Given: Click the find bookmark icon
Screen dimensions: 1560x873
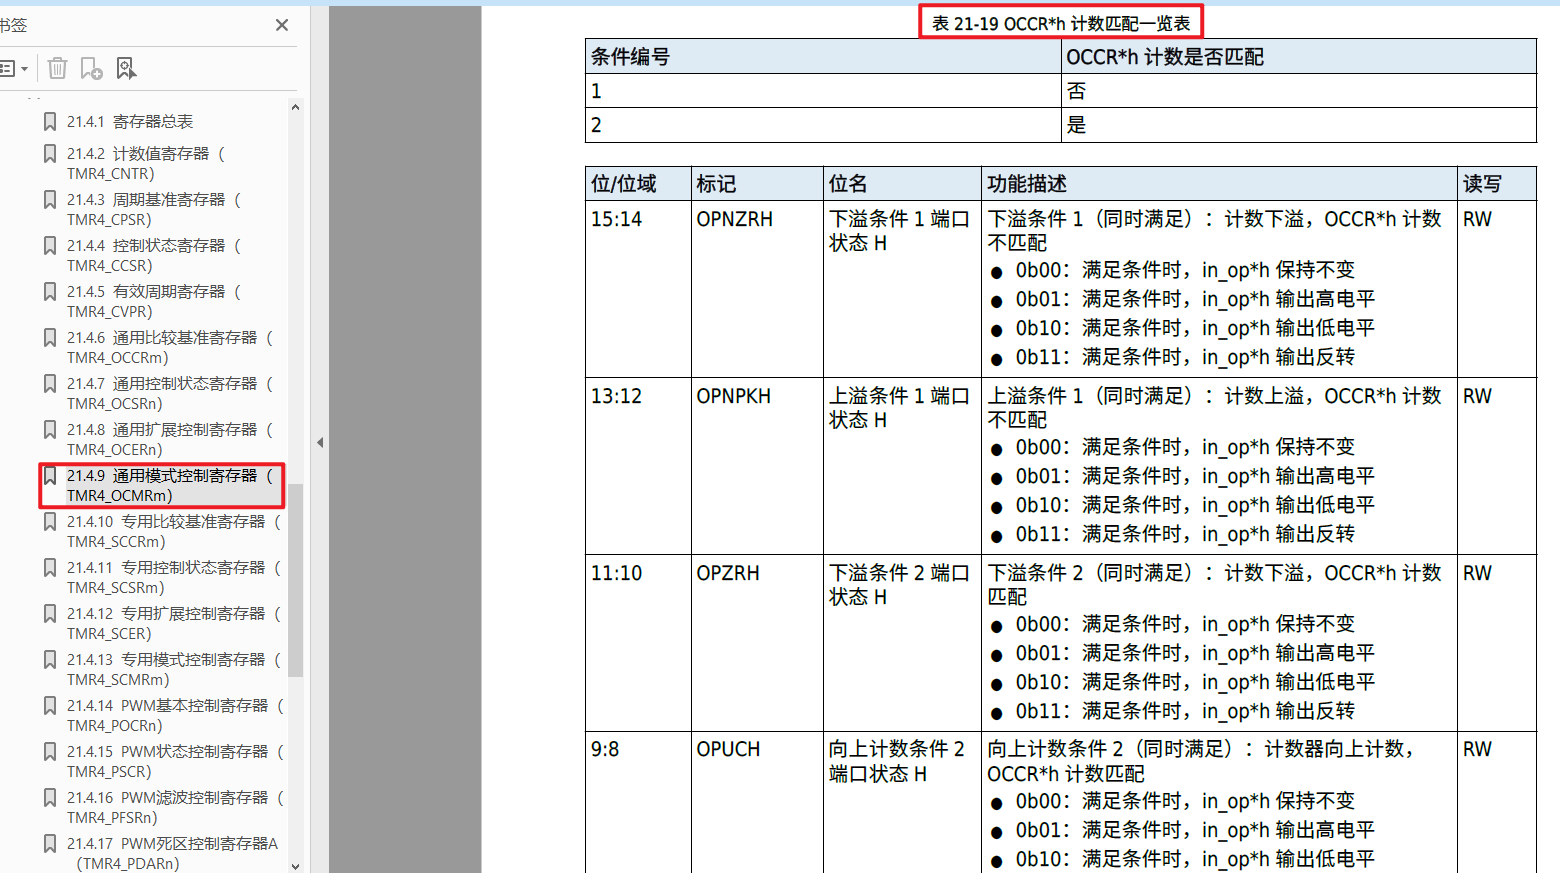Looking at the screenshot, I should pyautogui.click(x=126, y=68).
